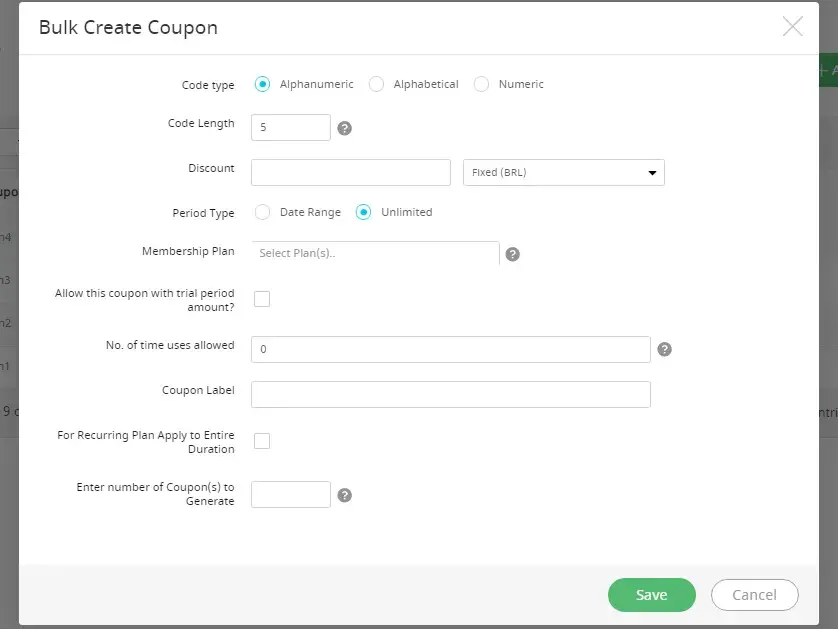Click the Coupon Label text field
838x630 pixels.
click(x=450, y=394)
